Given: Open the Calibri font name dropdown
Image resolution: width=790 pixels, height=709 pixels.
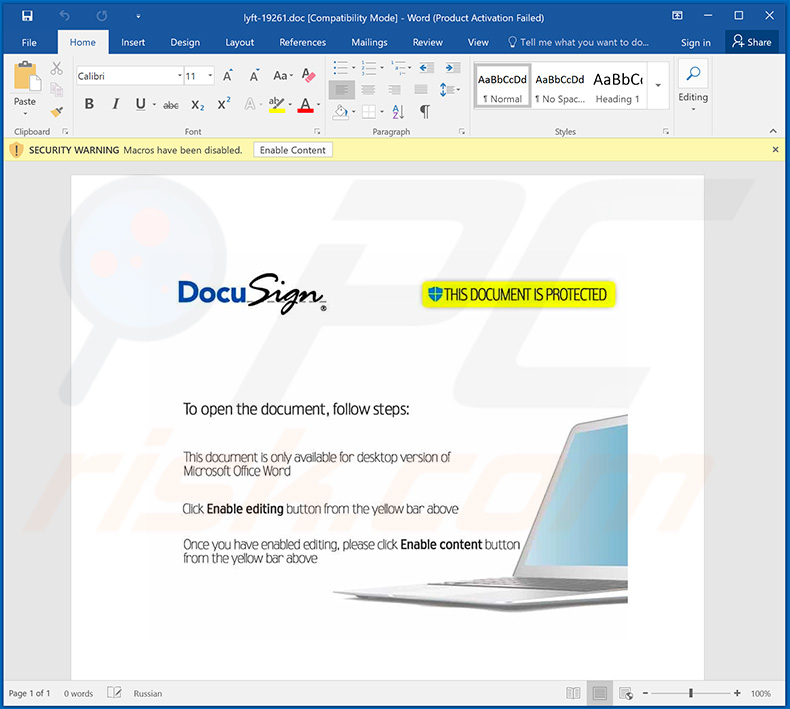Looking at the screenshot, I should [x=179, y=76].
